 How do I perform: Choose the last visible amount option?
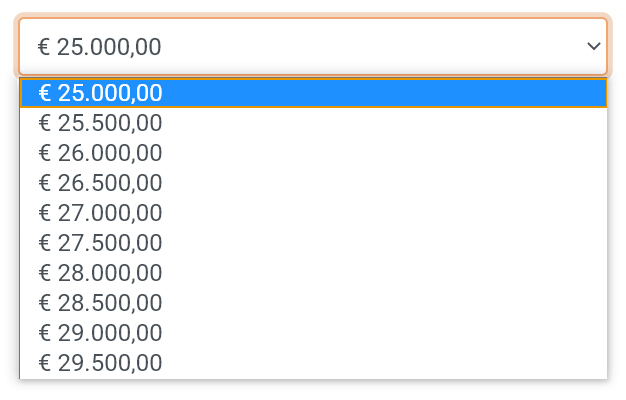pyautogui.click(x=313, y=362)
